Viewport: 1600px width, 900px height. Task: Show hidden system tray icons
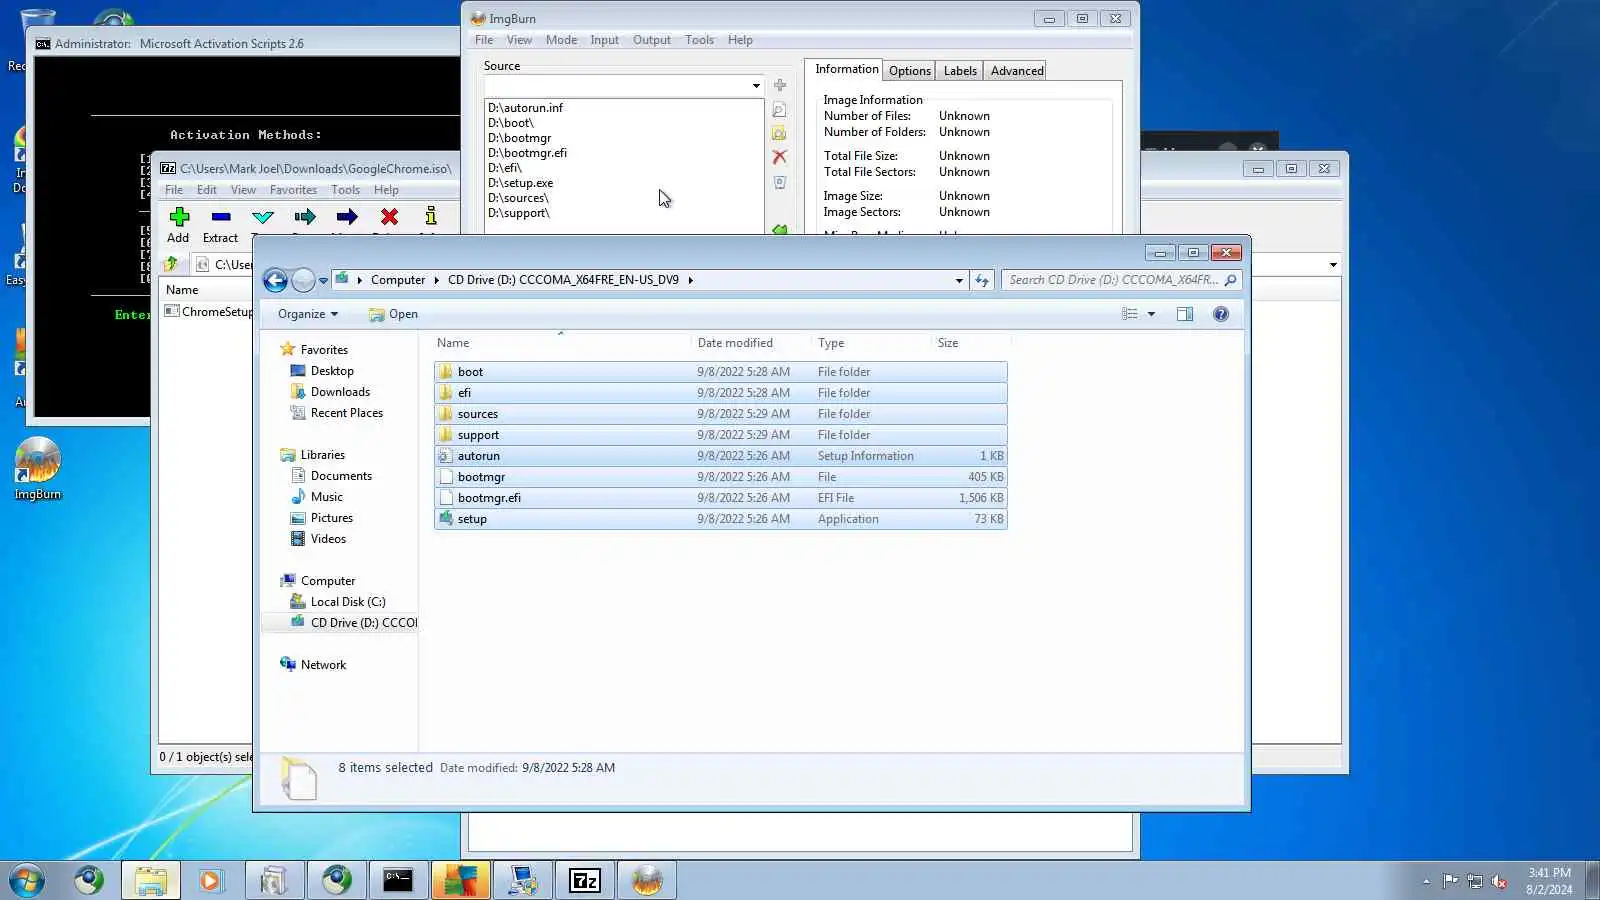pos(1426,881)
